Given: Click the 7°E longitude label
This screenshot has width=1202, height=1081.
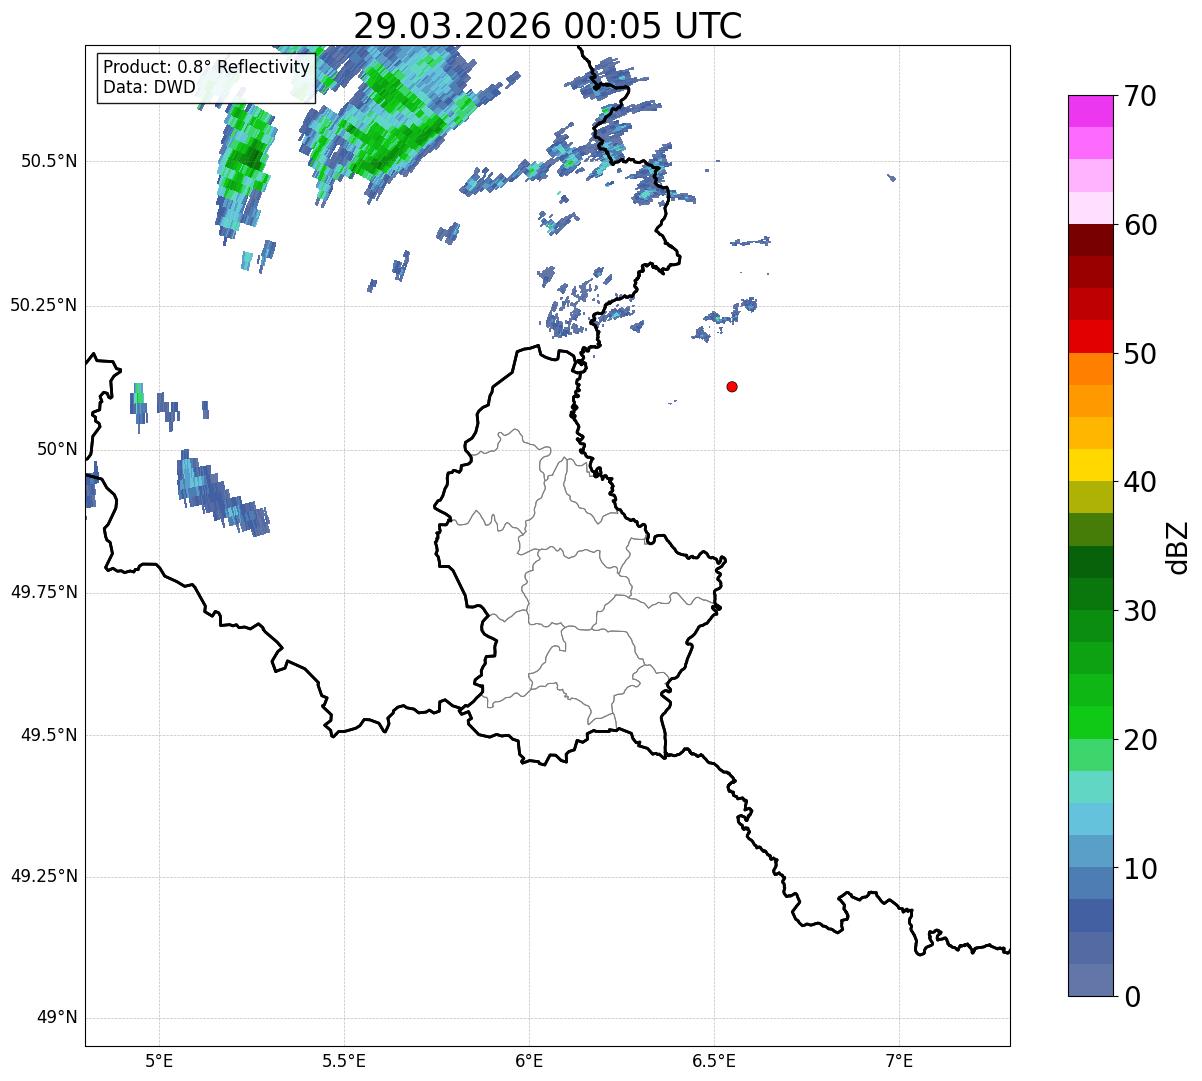Looking at the screenshot, I should (x=899, y=1060).
